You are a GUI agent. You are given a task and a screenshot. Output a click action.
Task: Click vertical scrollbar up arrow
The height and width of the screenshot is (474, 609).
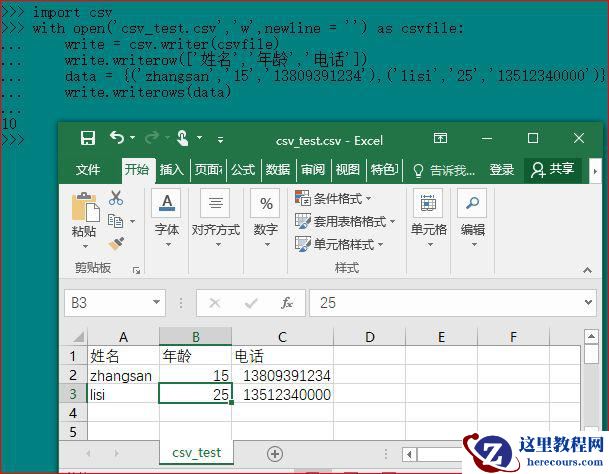591,336
